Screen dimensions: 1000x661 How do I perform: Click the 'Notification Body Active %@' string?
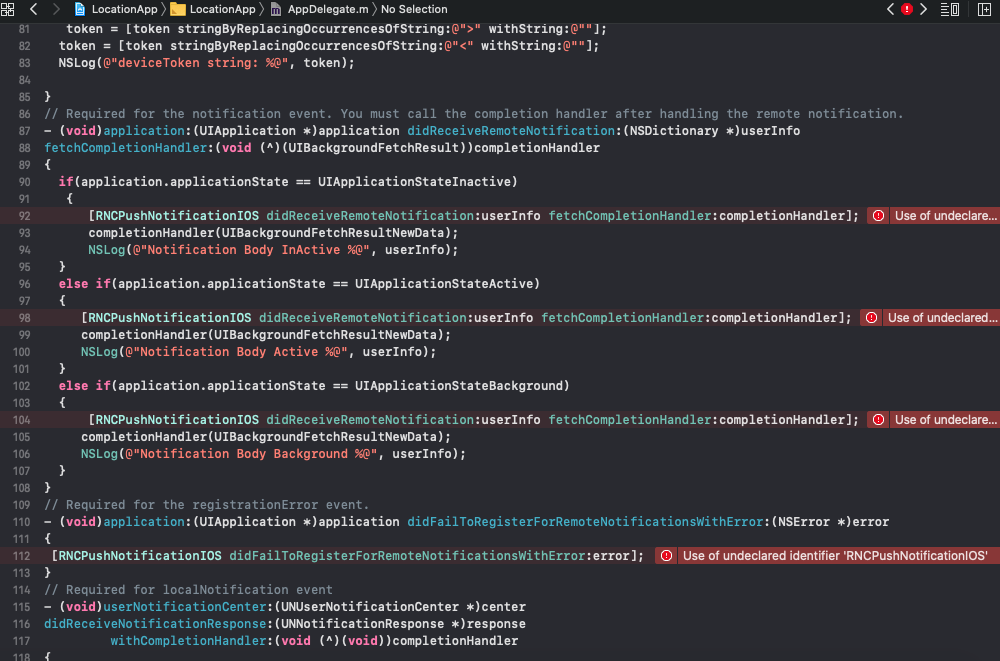(x=237, y=352)
